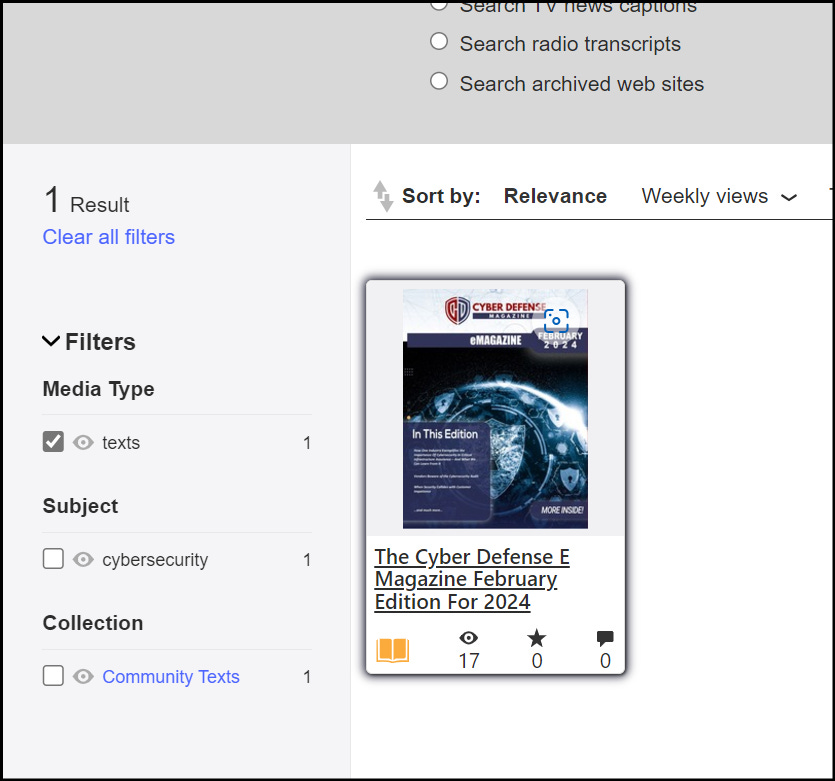Image resolution: width=835 pixels, height=781 pixels.
Task: Click the '1 Result' count text
Action: click(x=87, y=201)
